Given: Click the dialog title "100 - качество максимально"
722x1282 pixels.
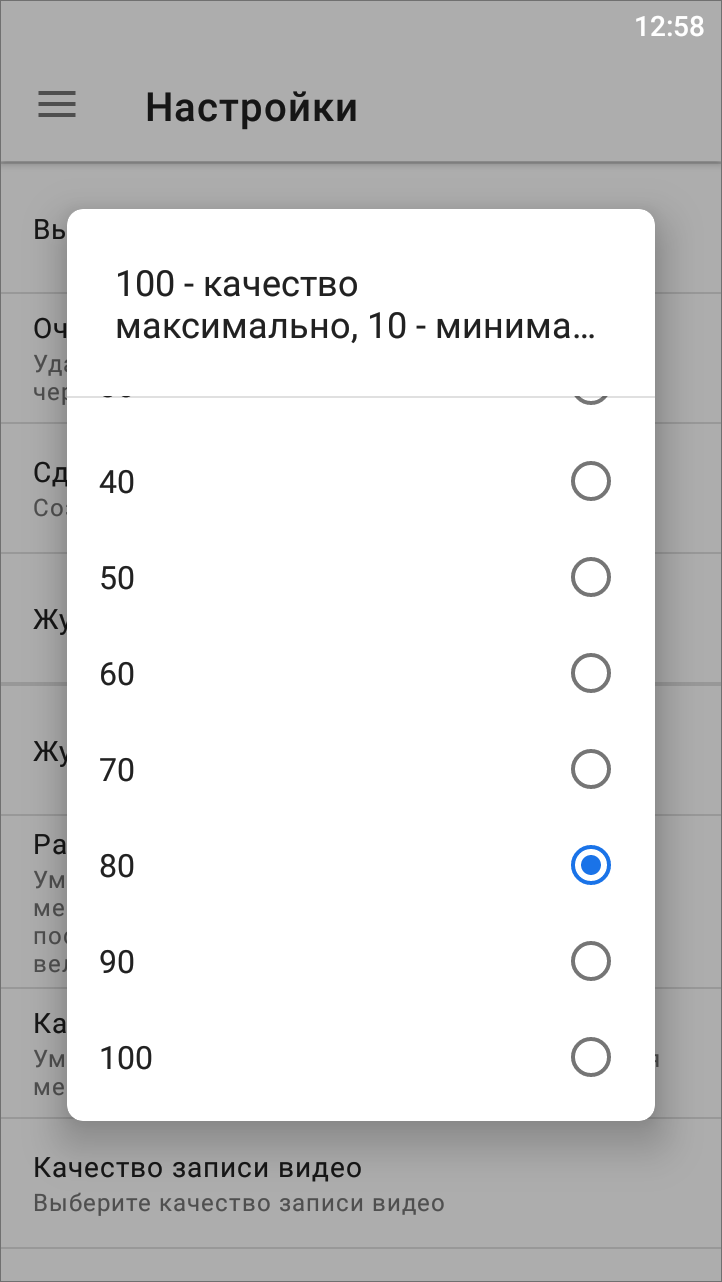Looking at the screenshot, I should (x=355, y=305).
